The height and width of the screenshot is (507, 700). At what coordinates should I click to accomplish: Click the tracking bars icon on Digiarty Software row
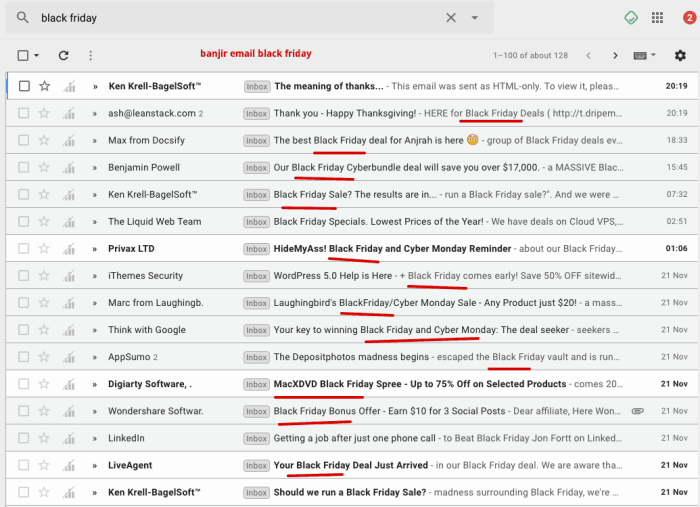click(69, 384)
